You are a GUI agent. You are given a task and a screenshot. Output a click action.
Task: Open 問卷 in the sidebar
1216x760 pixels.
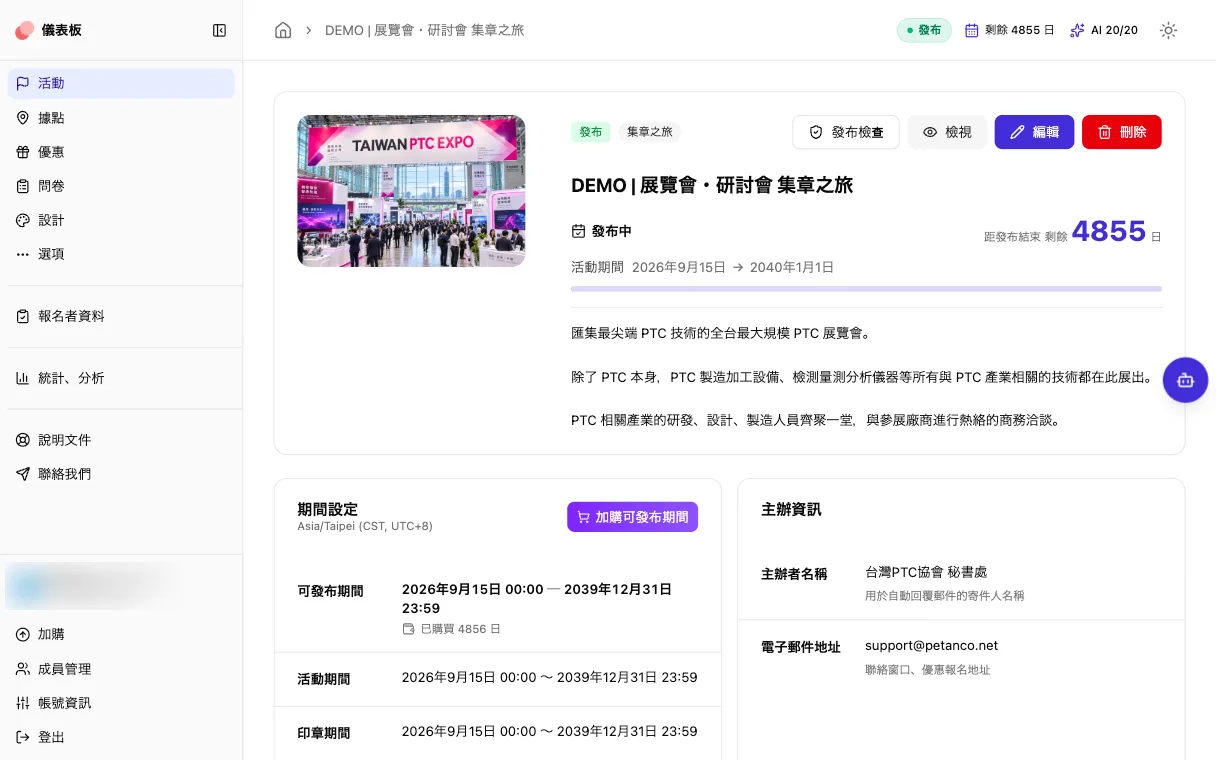click(121, 186)
